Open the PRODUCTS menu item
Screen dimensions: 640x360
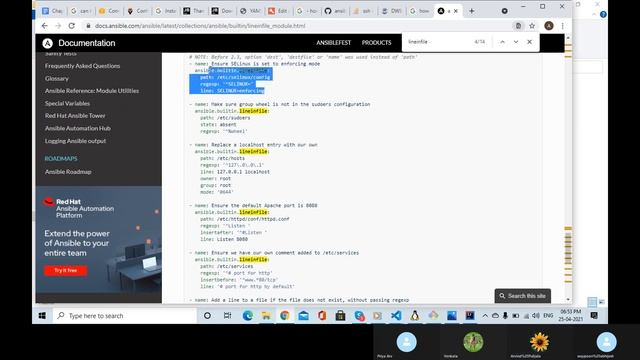[x=376, y=42]
